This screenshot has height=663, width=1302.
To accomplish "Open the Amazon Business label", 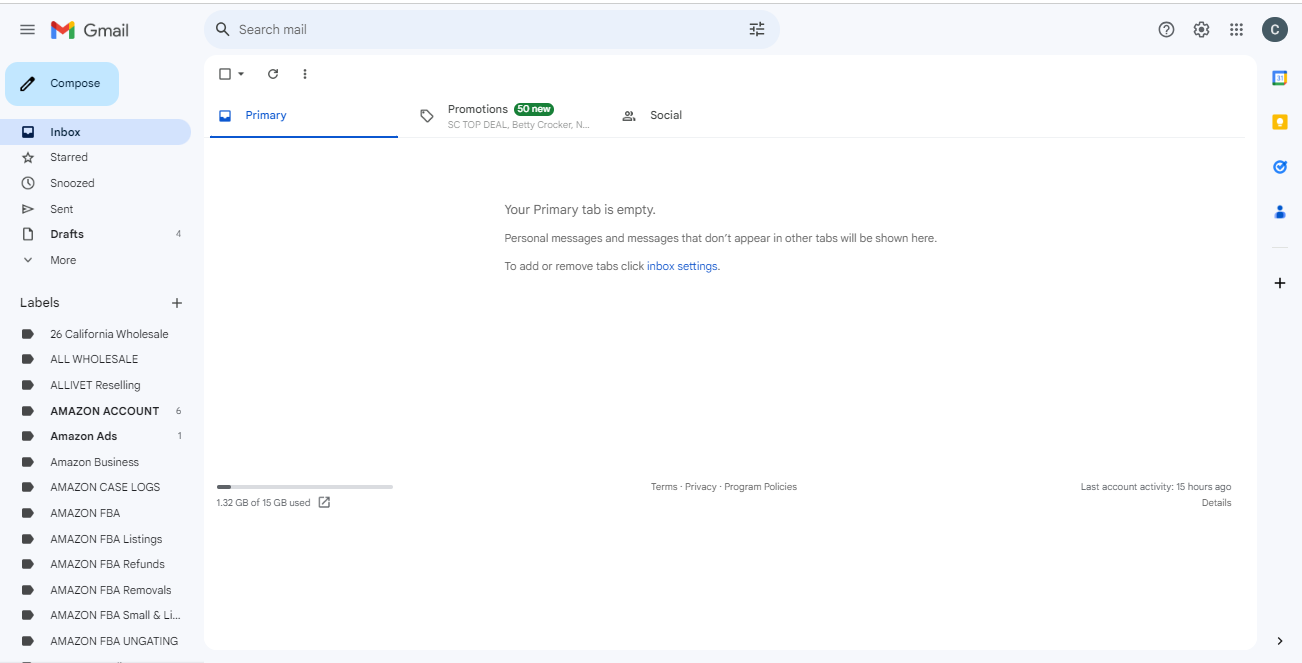I will [x=96, y=462].
